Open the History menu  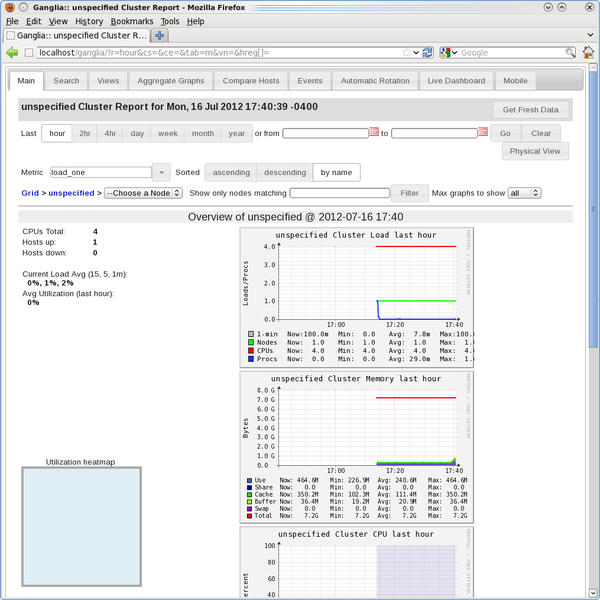(x=89, y=21)
